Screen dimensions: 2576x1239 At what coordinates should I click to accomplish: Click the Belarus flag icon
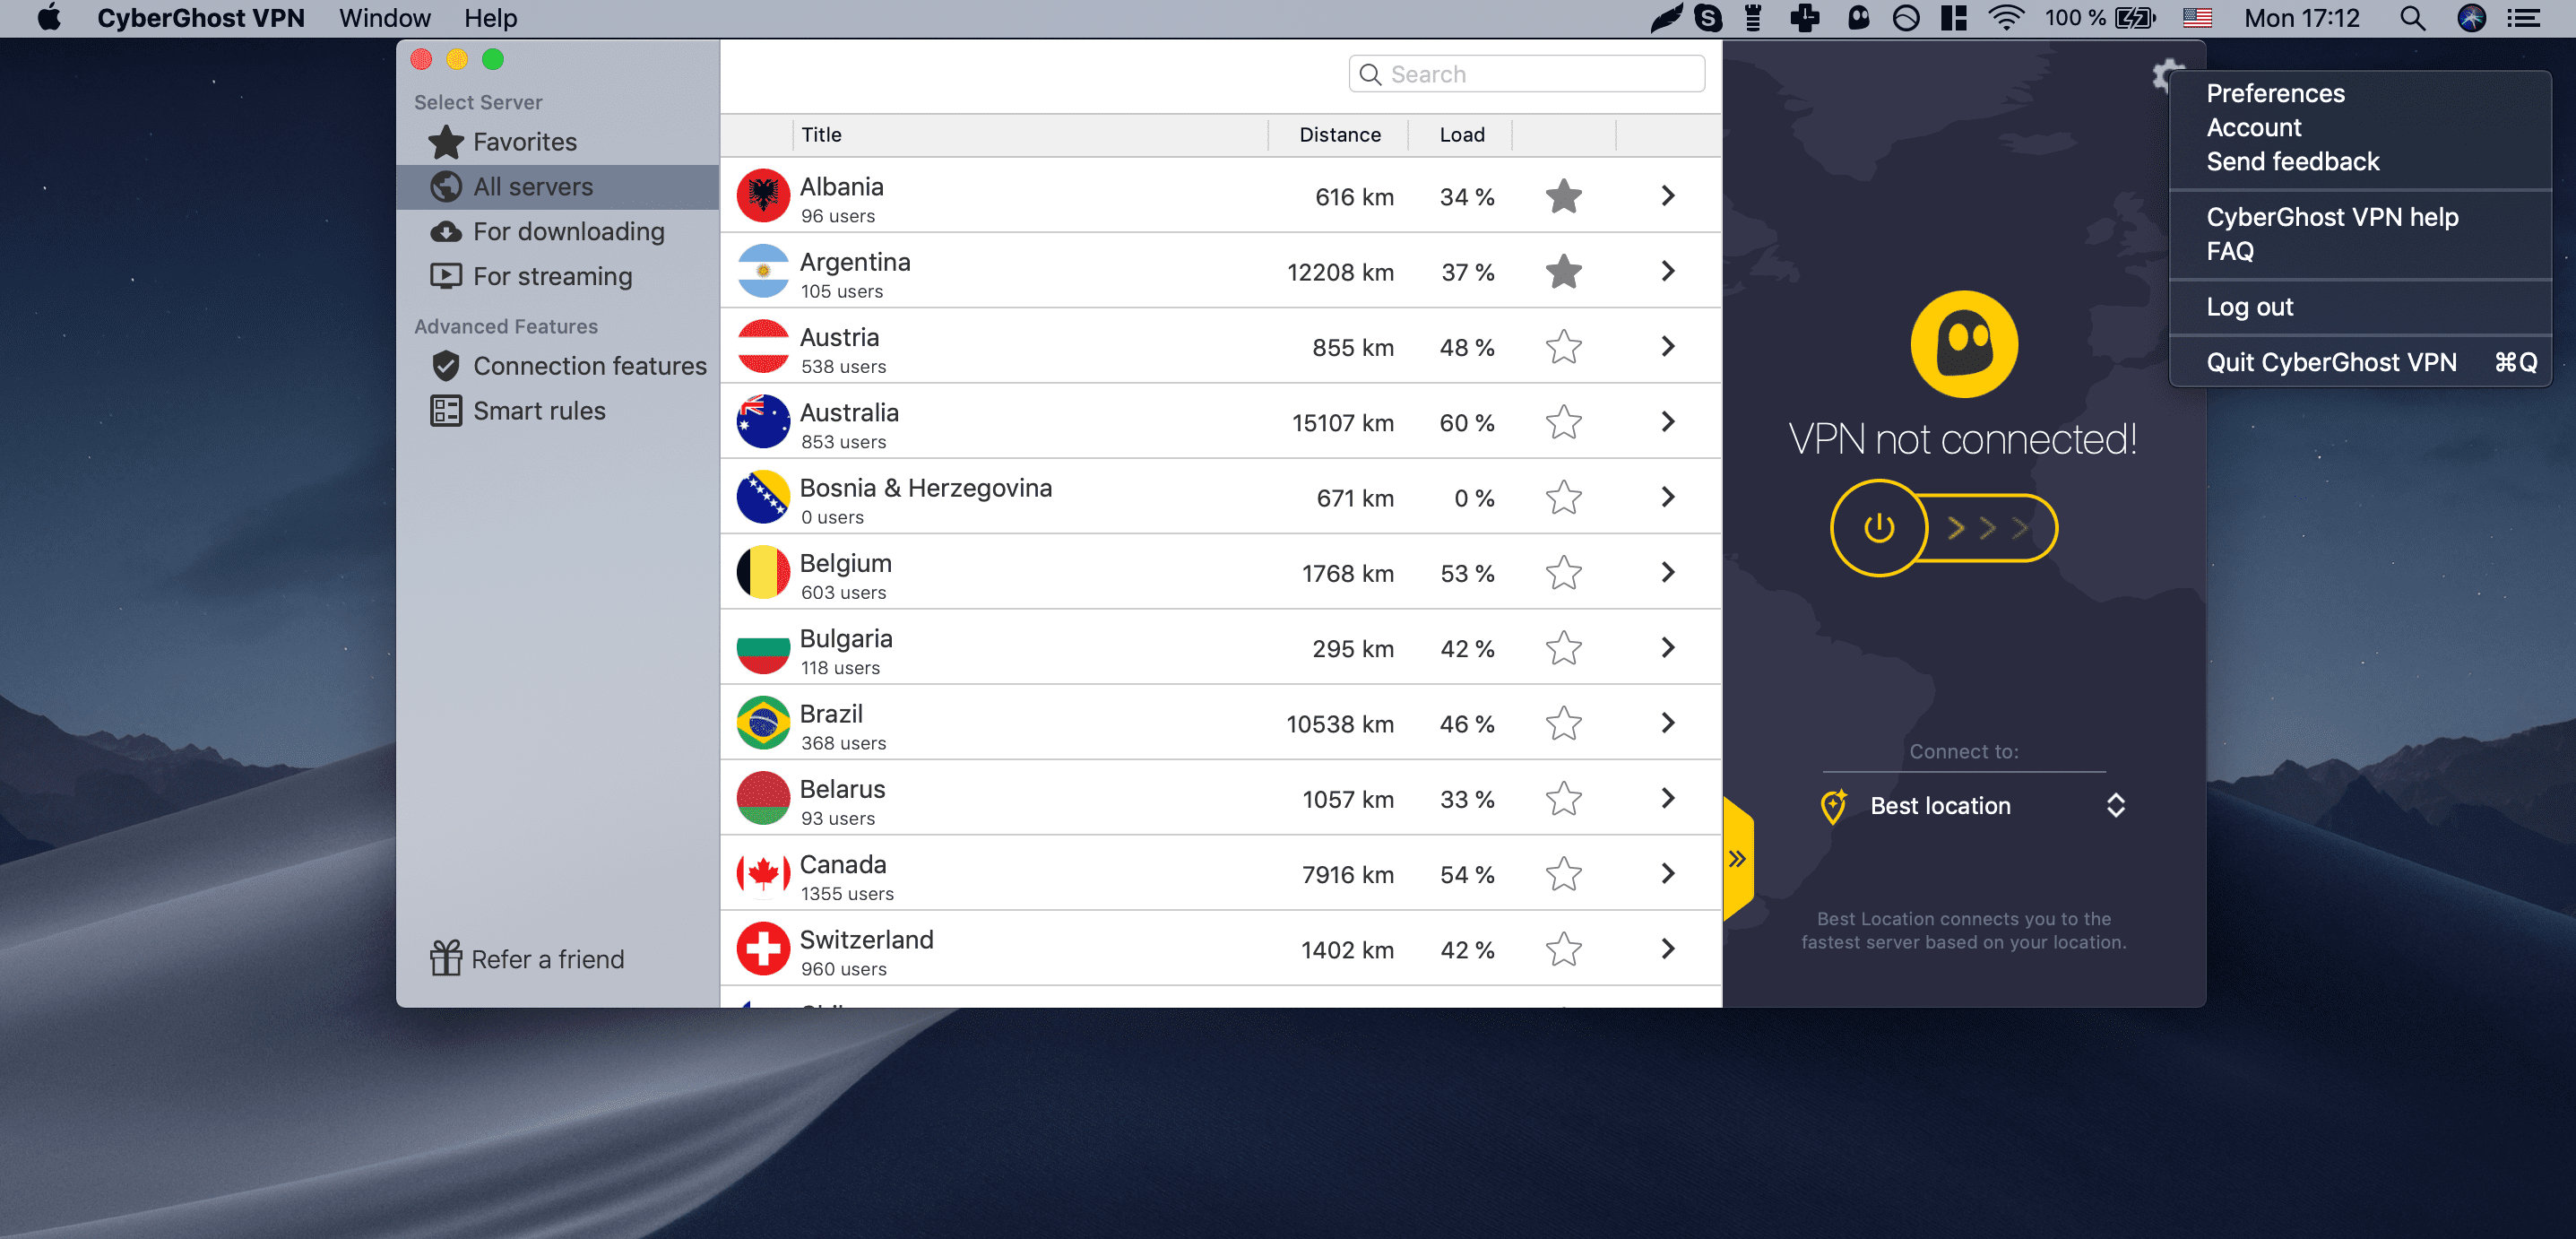tap(763, 798)
